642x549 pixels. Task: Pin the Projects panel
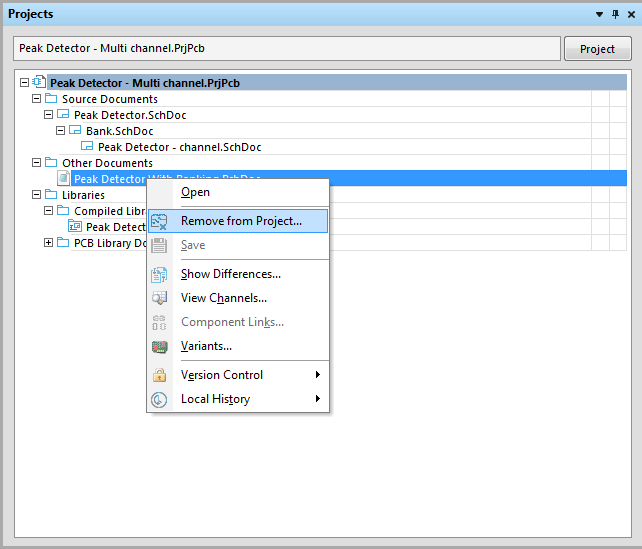(614, 14)
